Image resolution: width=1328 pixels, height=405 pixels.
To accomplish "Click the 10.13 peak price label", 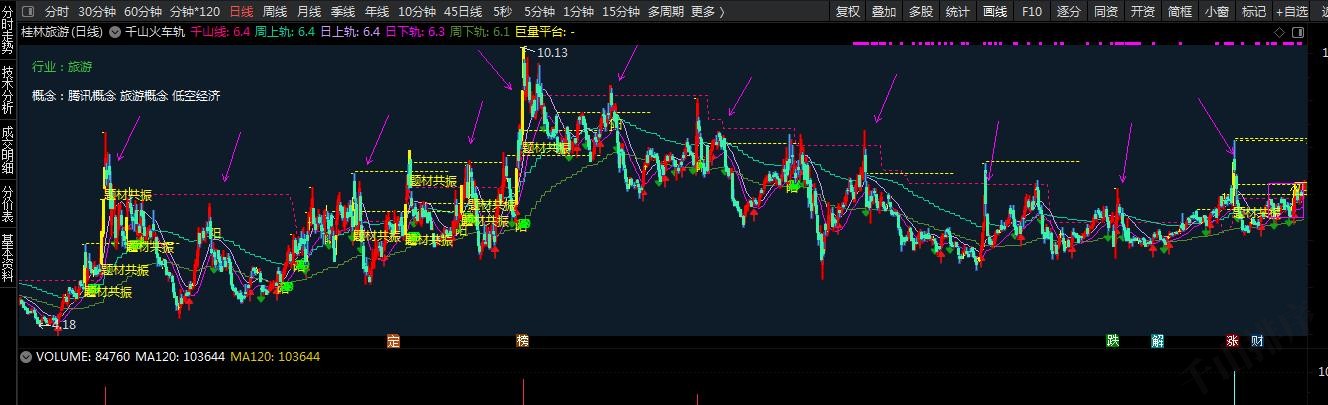I will 552,53.
